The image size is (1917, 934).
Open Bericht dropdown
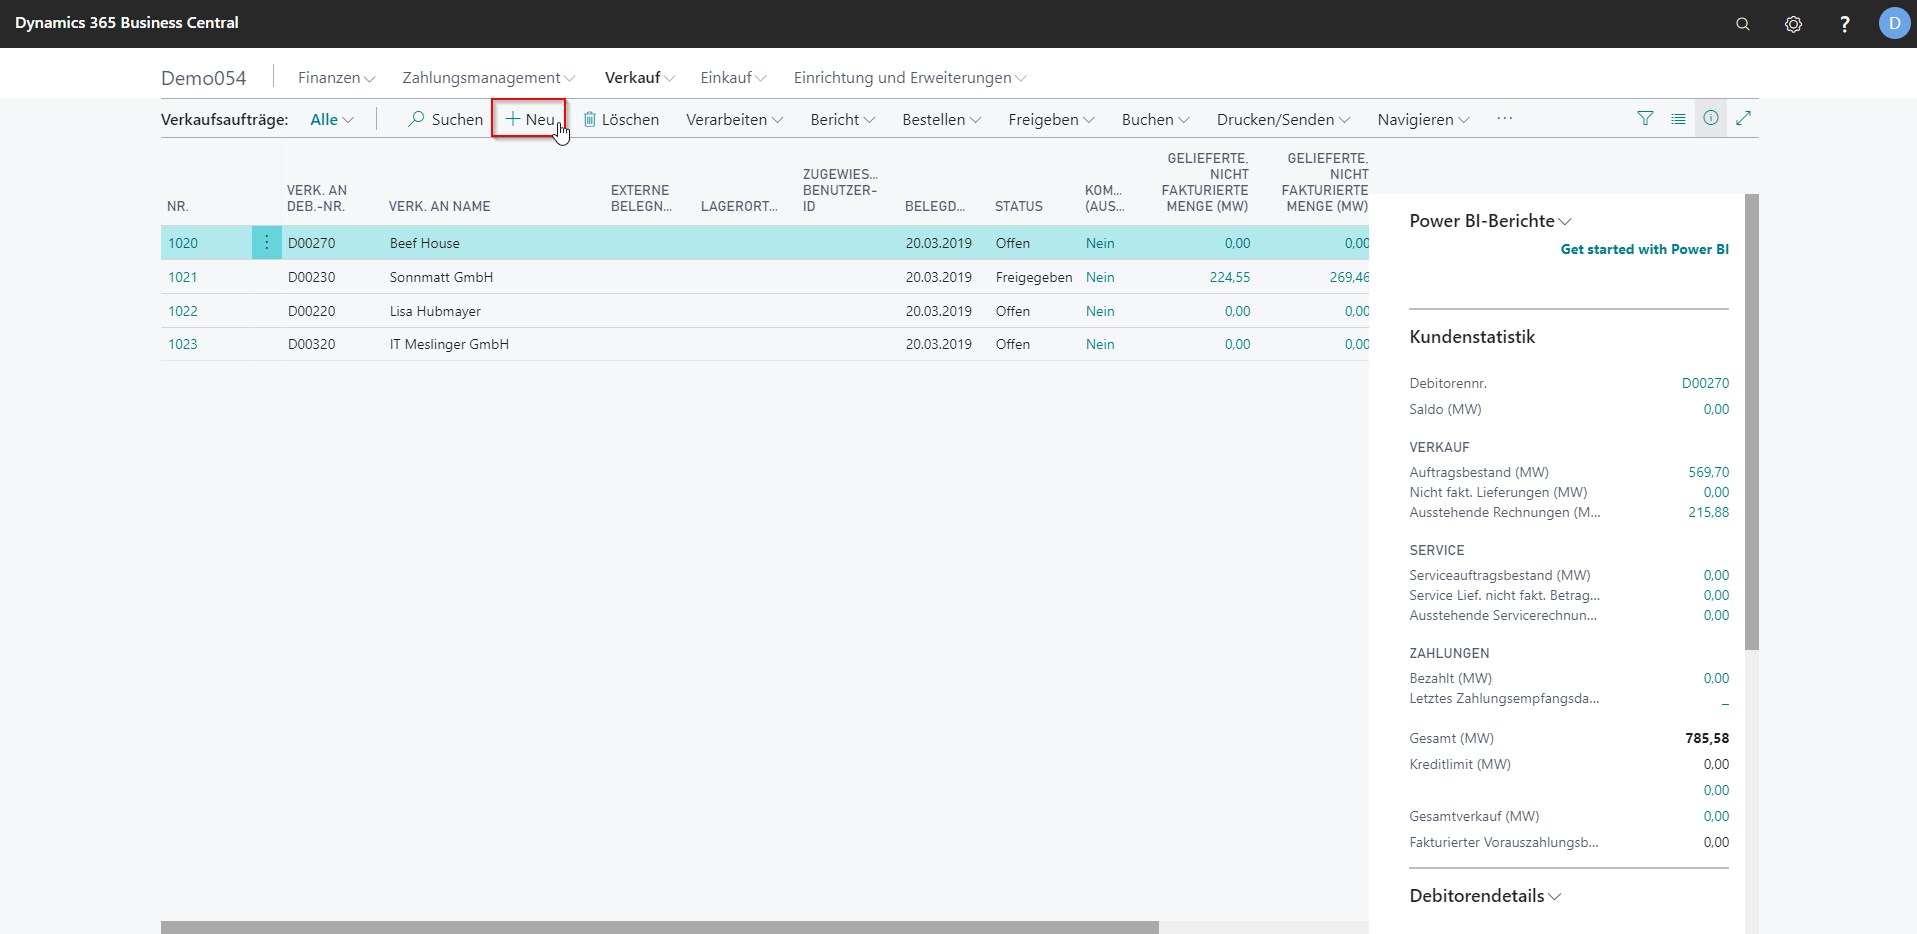[842, 119]
